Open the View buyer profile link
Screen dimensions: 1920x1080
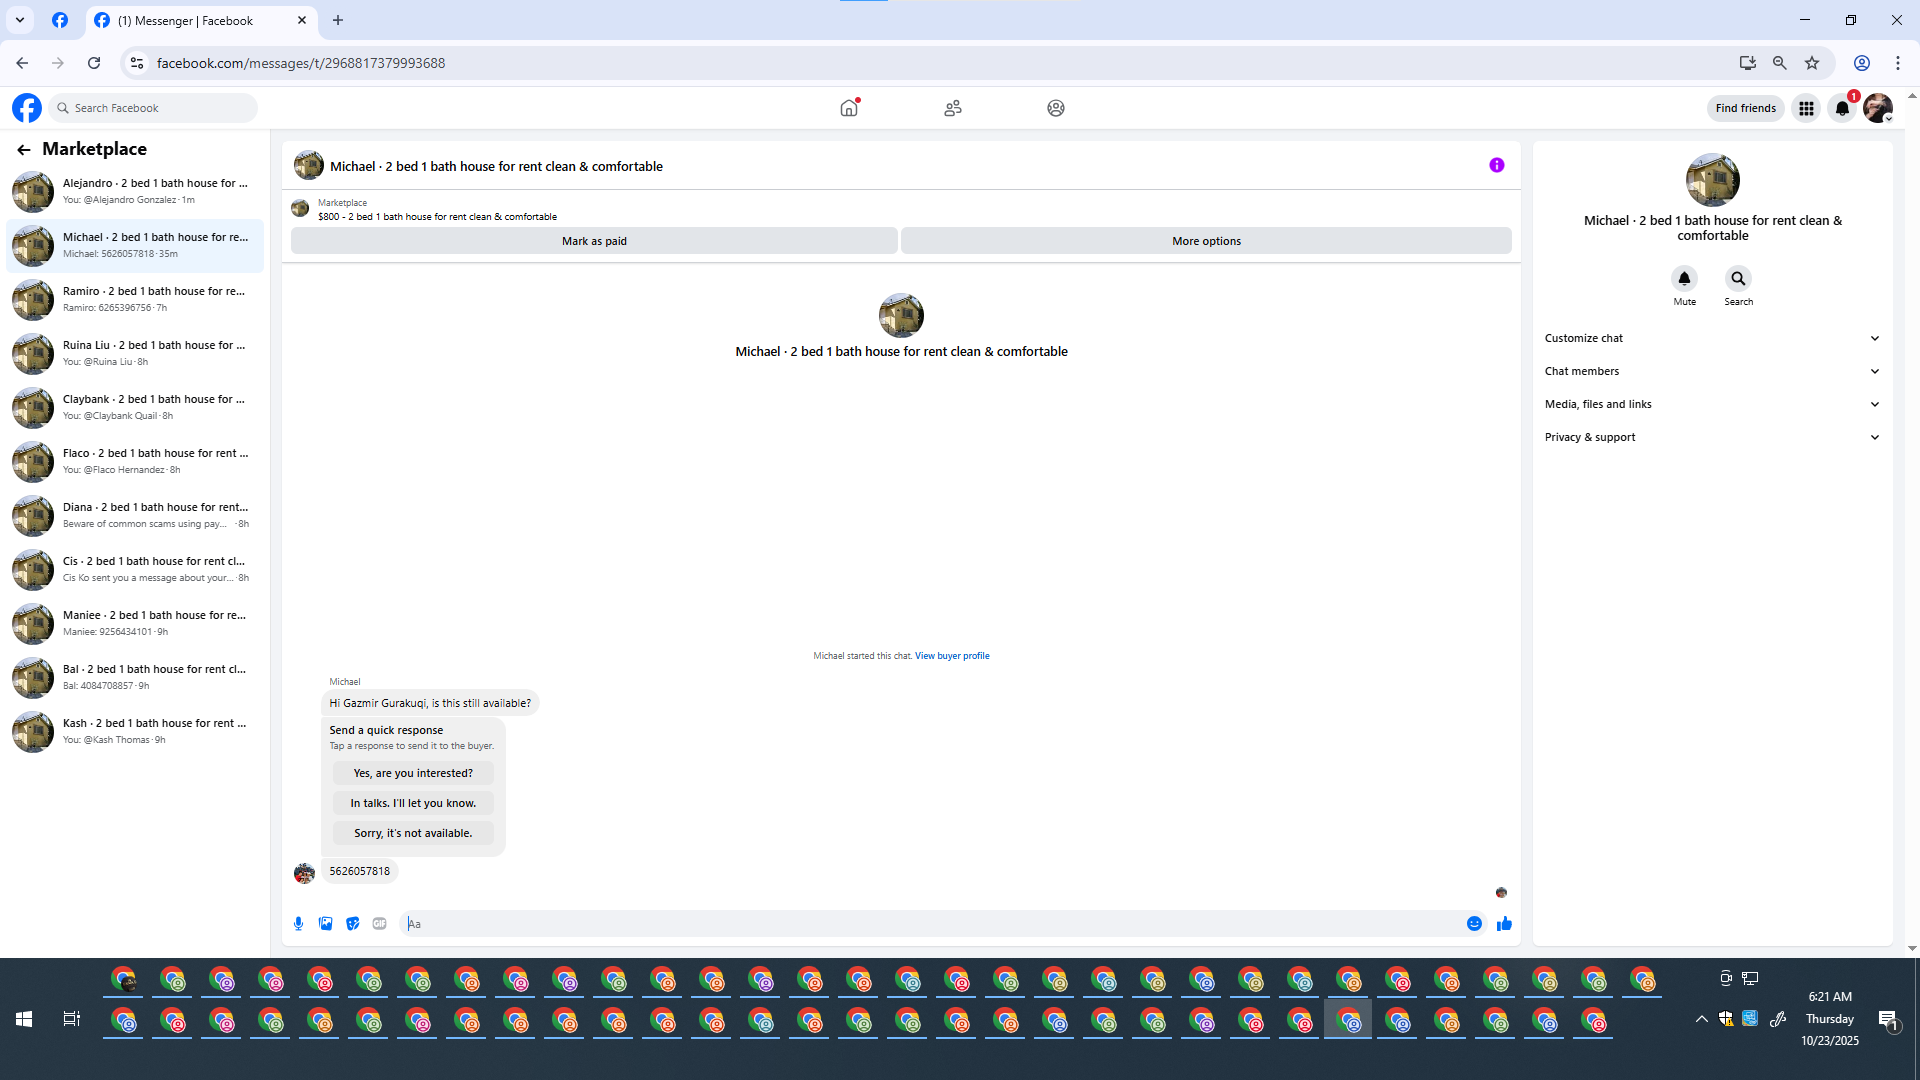pos(952,656)
